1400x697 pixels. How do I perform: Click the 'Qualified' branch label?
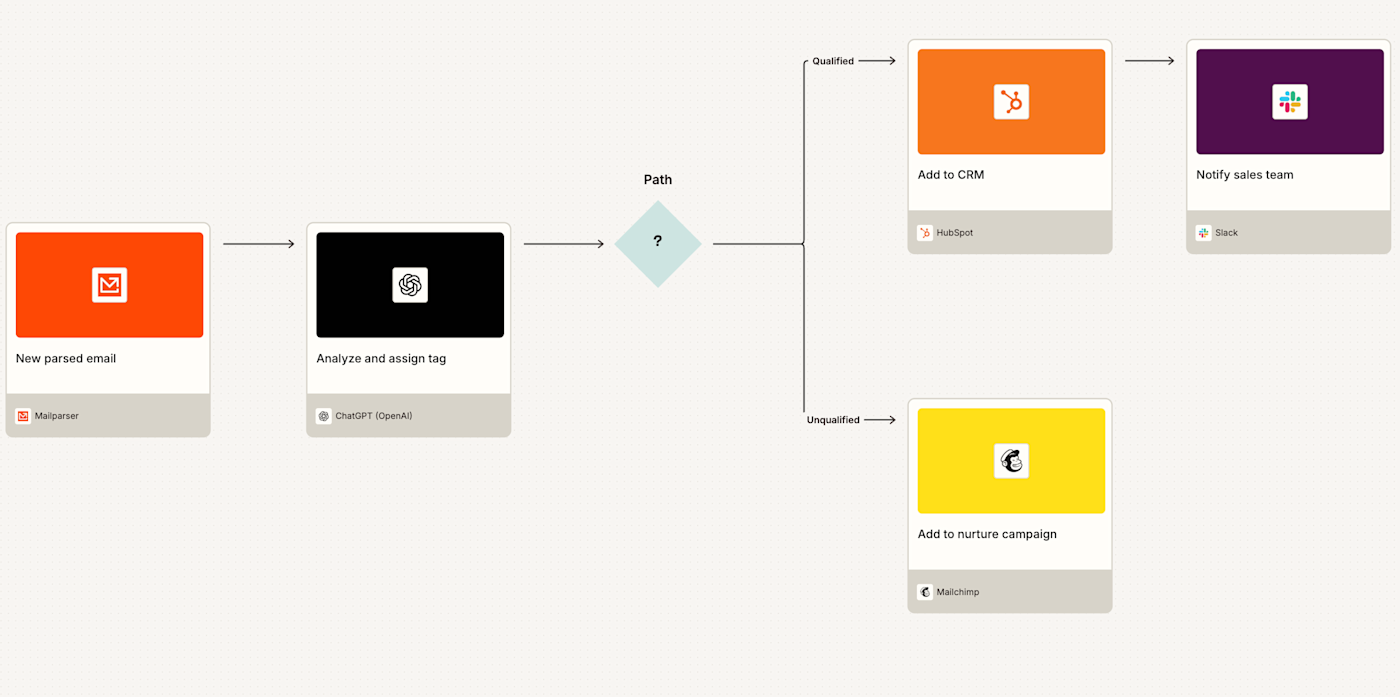point(833,61)
